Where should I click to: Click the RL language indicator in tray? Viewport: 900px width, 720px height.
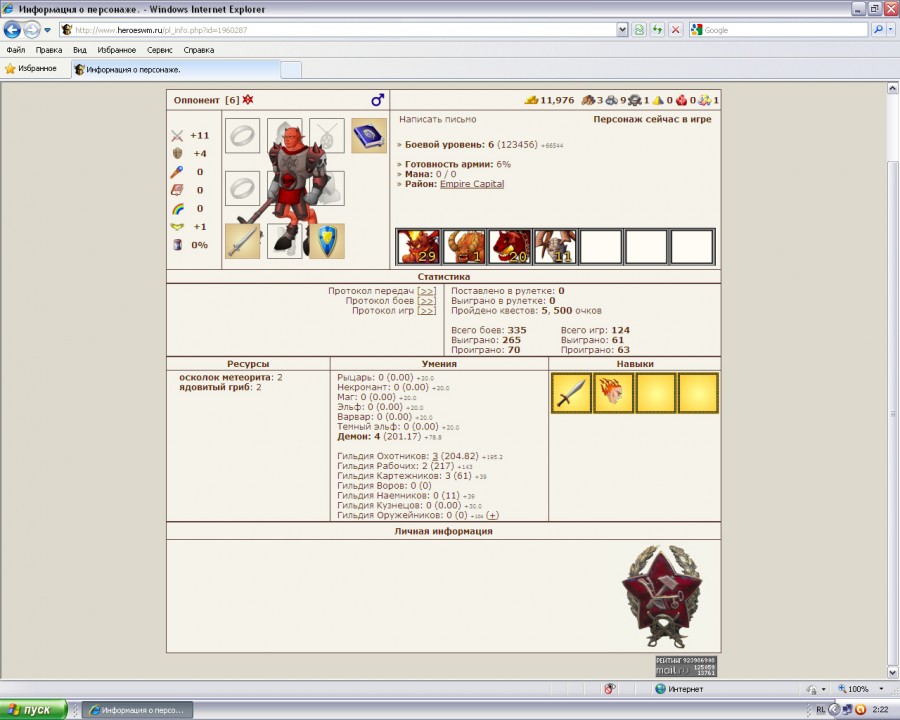tap(820, 710)
